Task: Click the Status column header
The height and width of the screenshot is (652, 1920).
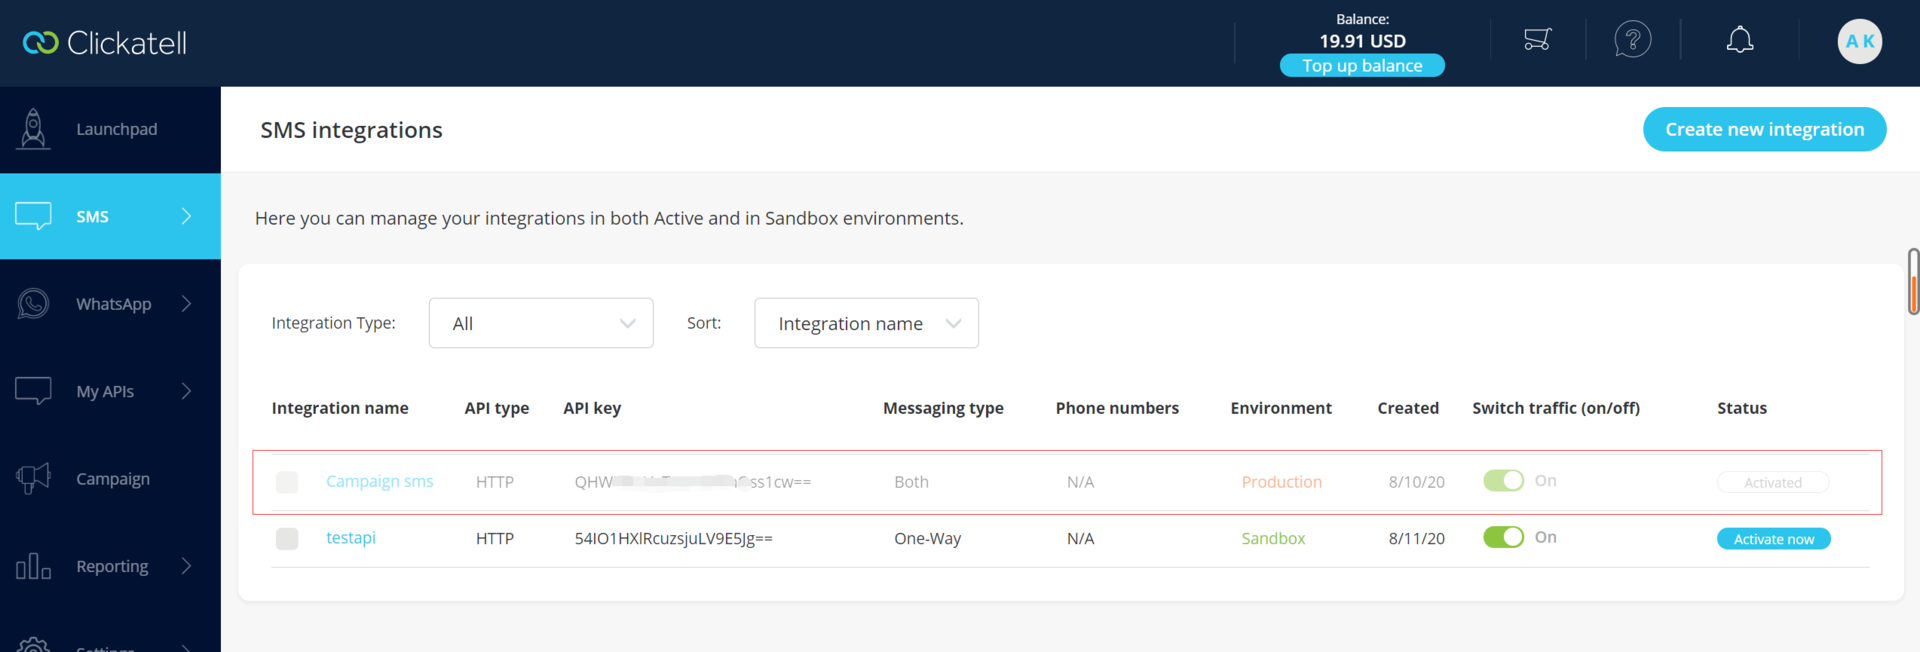Action: pyautogui.click(x=1742, y=408)
